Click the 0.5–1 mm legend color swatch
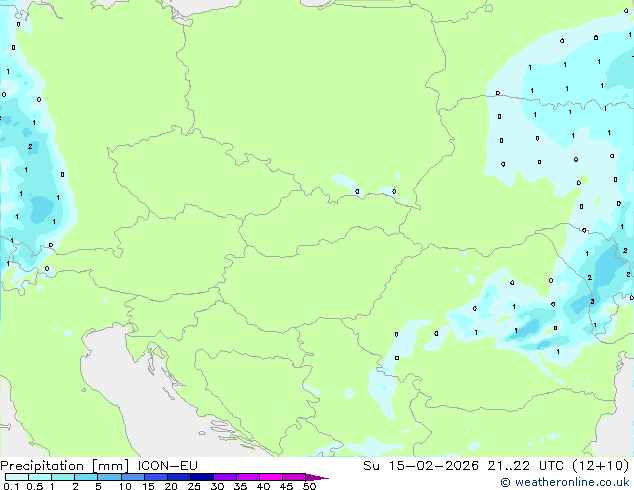 pyautogui.click(x=40, y=477)
